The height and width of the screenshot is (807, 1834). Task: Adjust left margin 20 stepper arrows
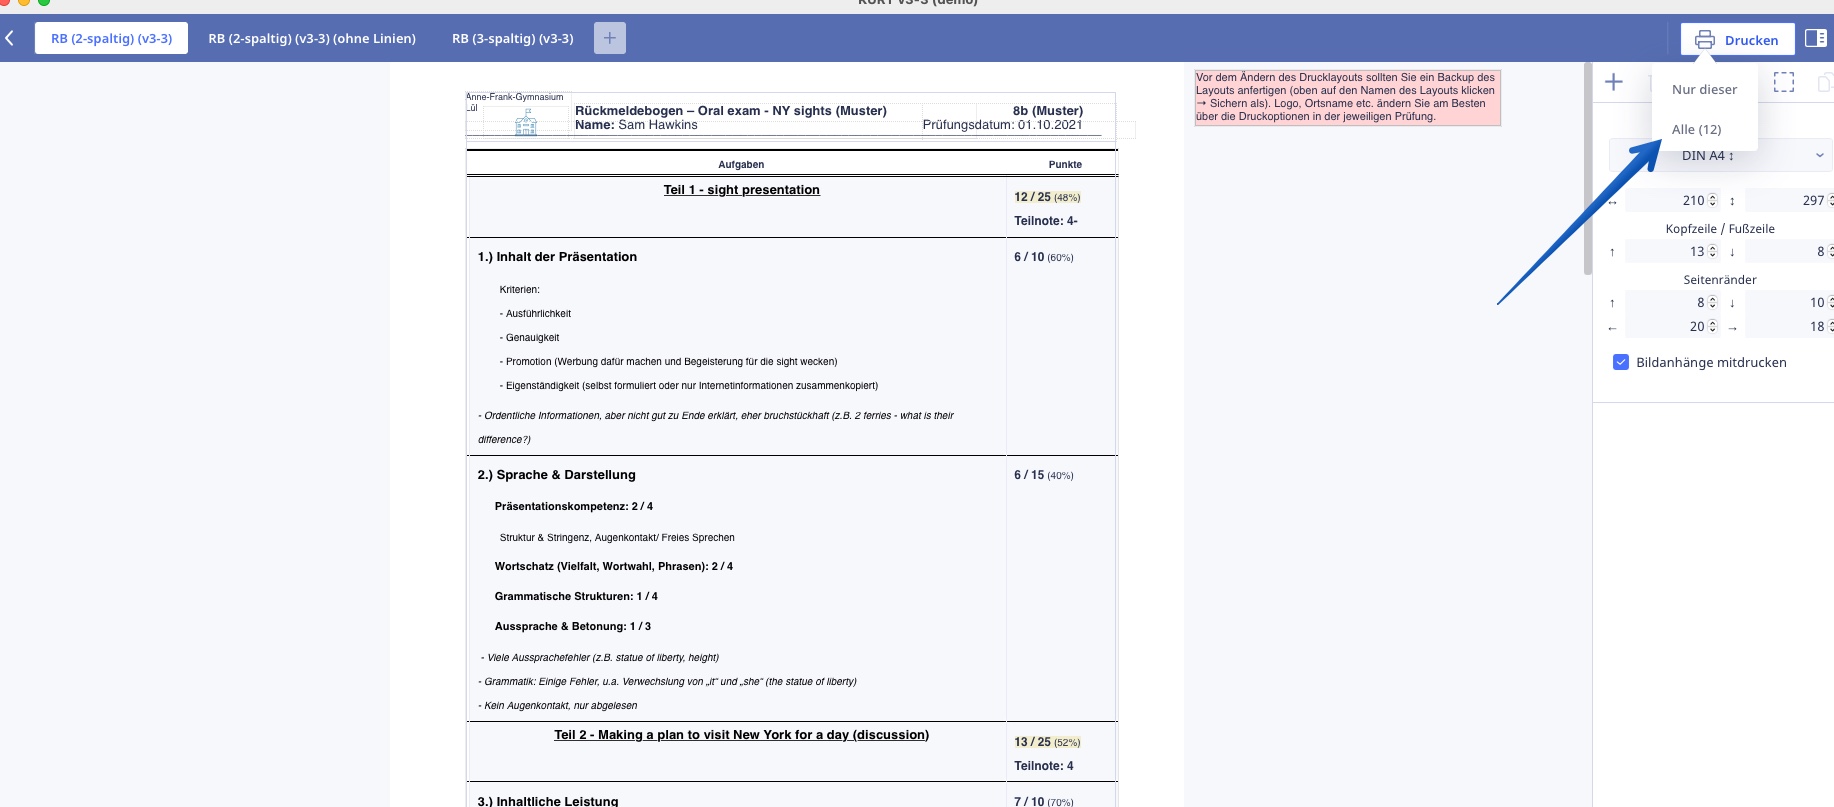point(1713,326)
